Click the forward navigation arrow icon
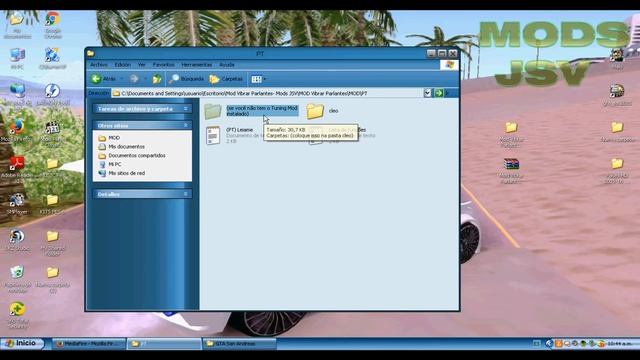This screenshot has width=640, height=360. coord(134,79)
